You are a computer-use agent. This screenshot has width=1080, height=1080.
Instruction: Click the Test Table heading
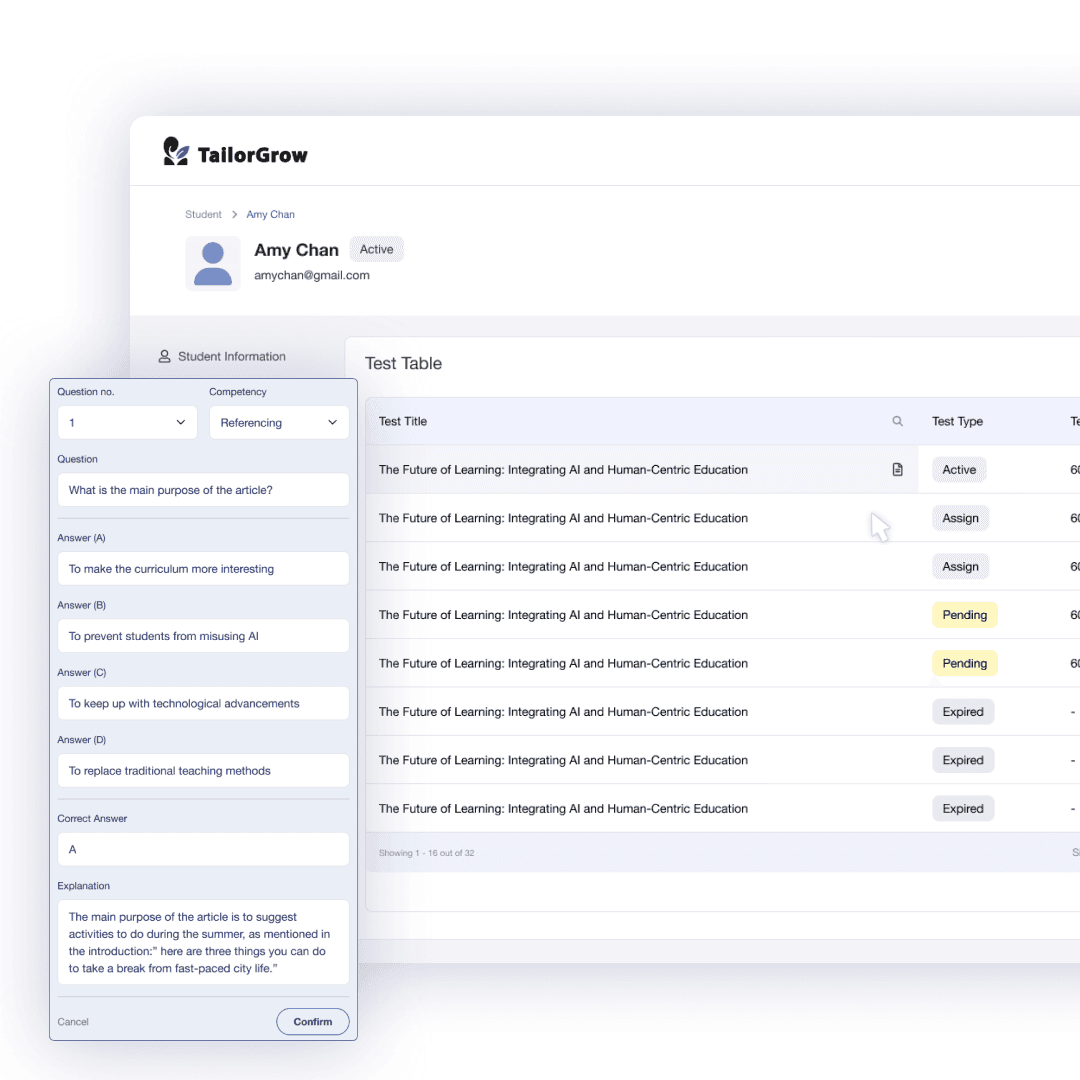point(403,363)
